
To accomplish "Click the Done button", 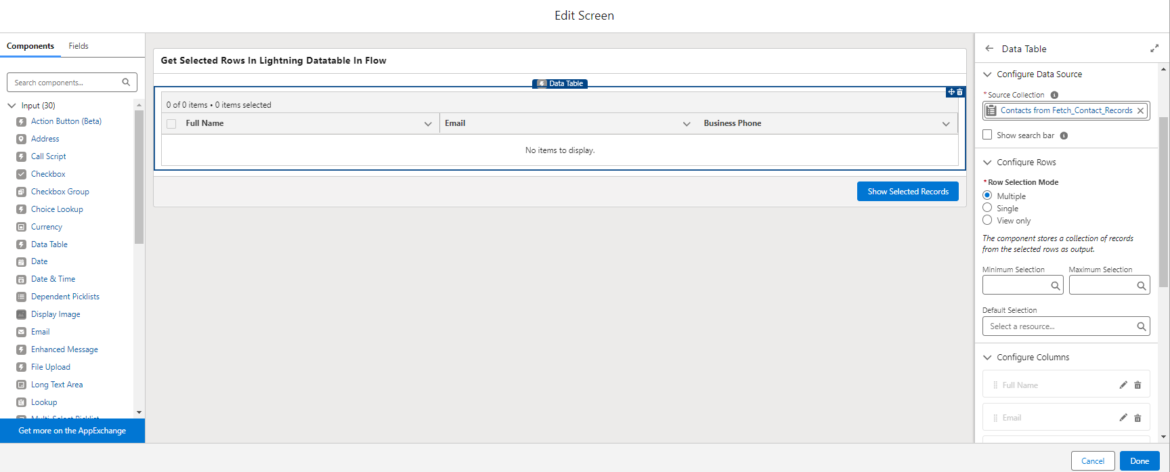I will coord(1139,460).
